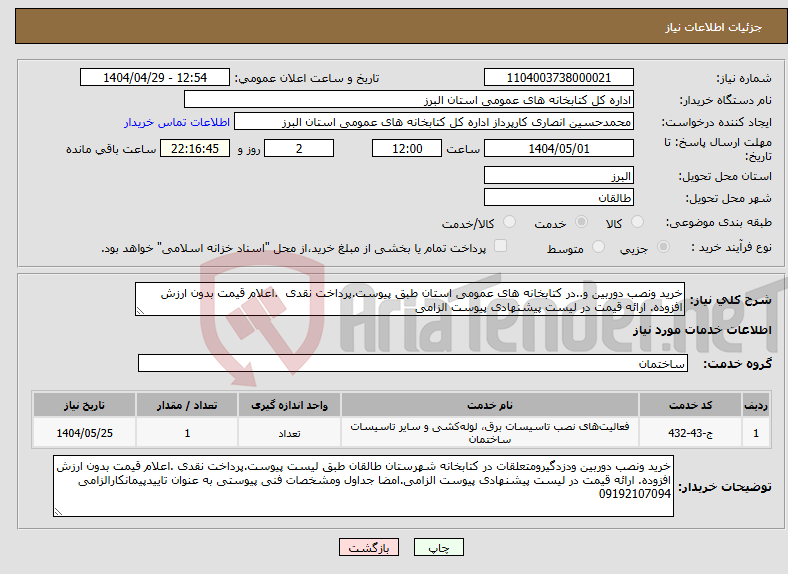
Task: Click the ردیف column header
Action: (x=756, y=405)
